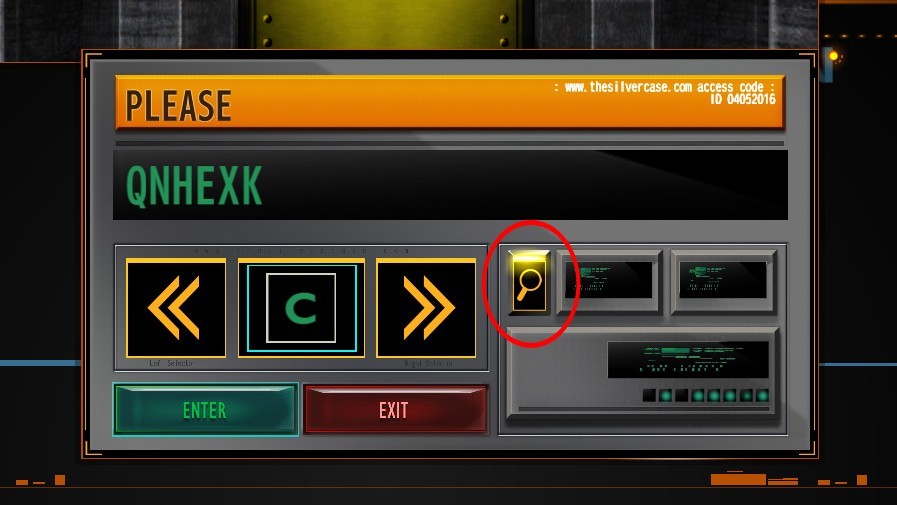Click the ID 04052016 label
The image size is (897, 505).
pyautogui.click(x=743, y=100)
